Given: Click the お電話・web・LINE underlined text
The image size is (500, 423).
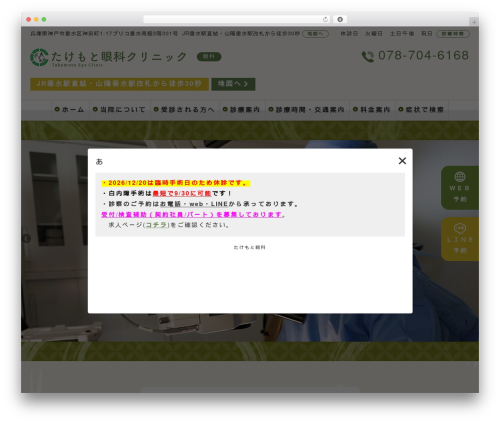Looking at the screenshot, I should [x=194, y=204].
